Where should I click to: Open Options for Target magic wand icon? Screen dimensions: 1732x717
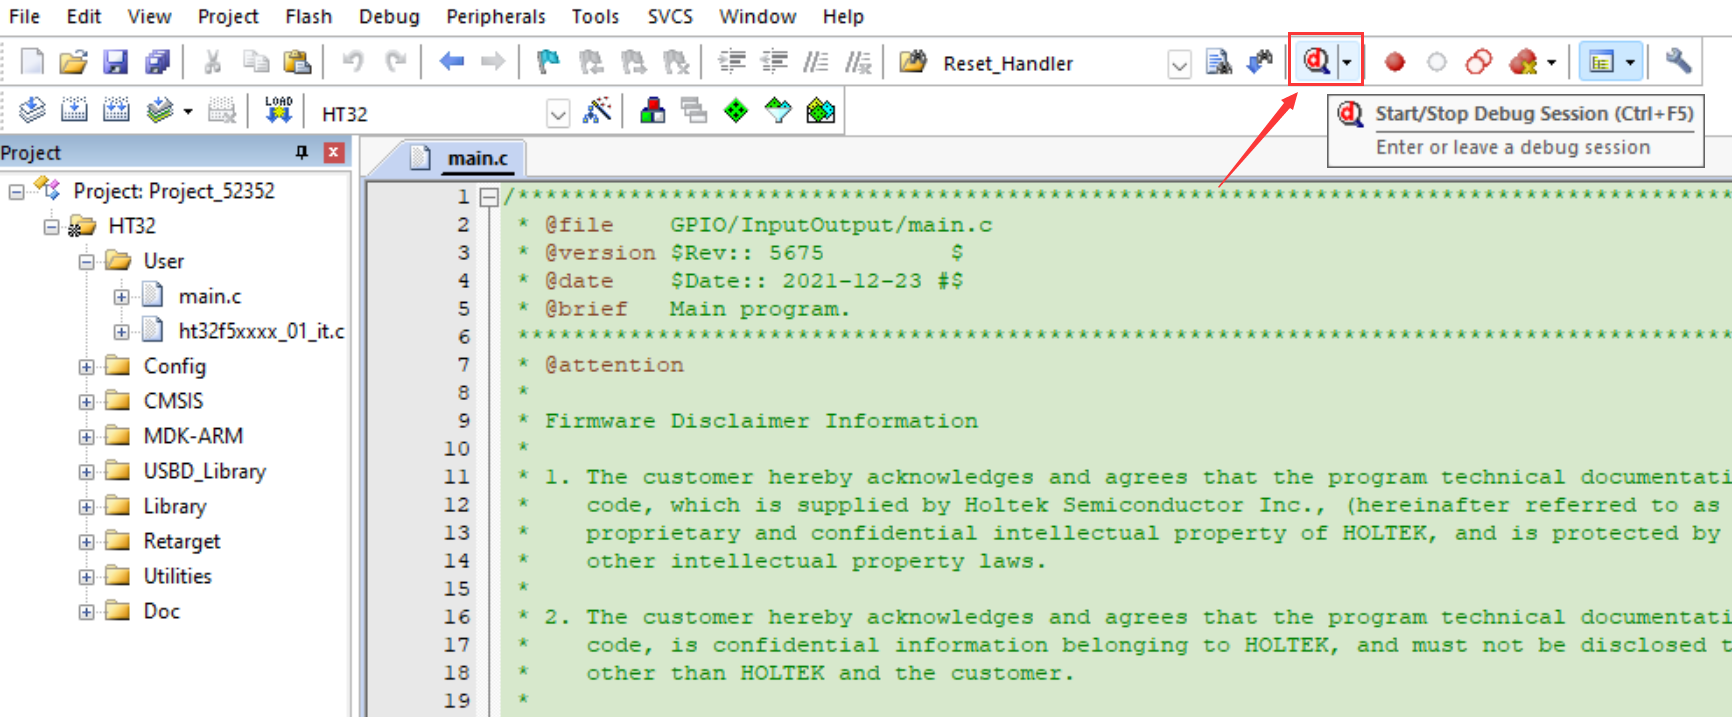(597, 111)
